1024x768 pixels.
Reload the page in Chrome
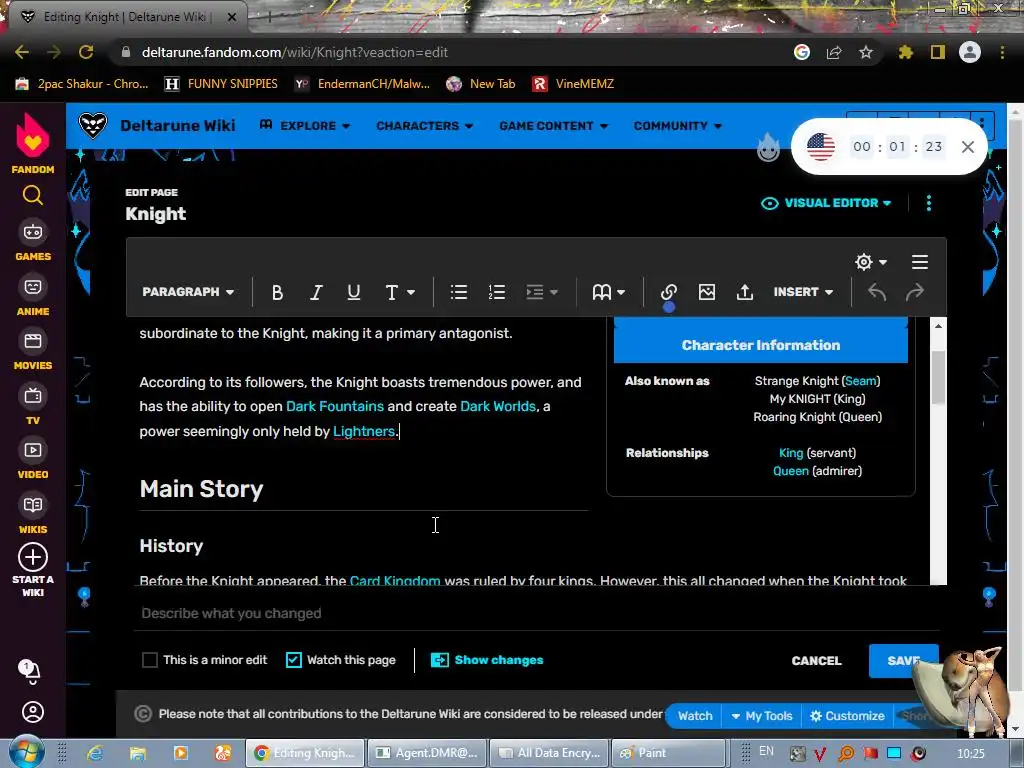tap(86, 52)
